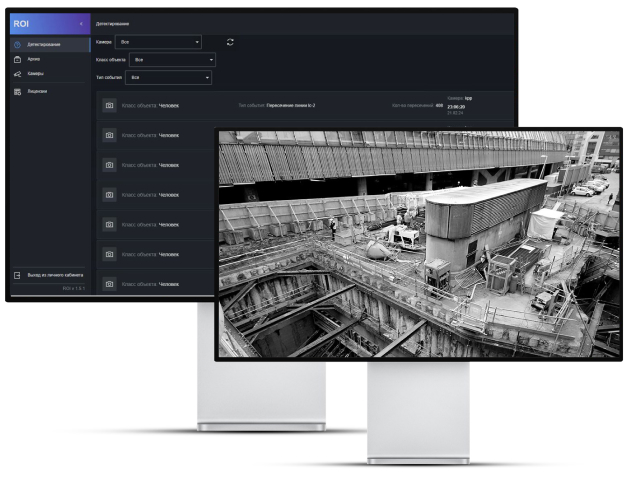Click camera snapshot icon of third event row
This screenshot has width=628, height=482.
point(109,165)
